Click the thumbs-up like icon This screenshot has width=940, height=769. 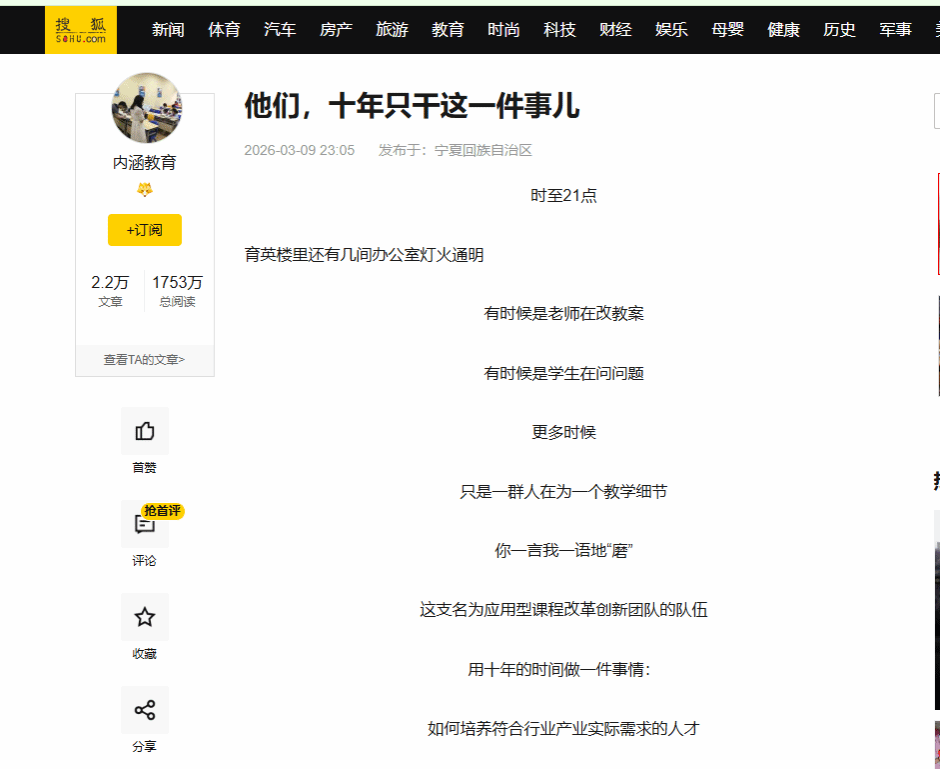pyautogui.click(x=145, y=431)
